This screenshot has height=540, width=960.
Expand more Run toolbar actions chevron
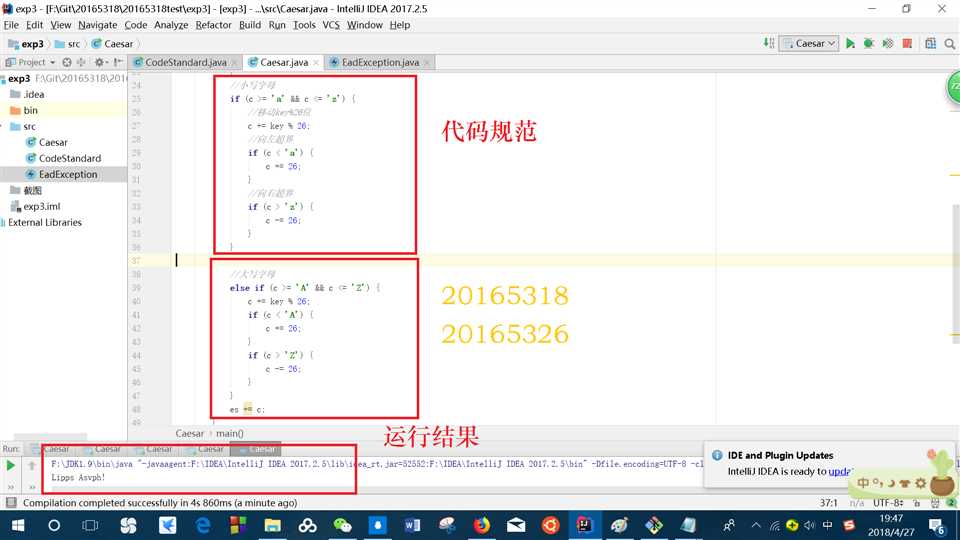(10, 487)
